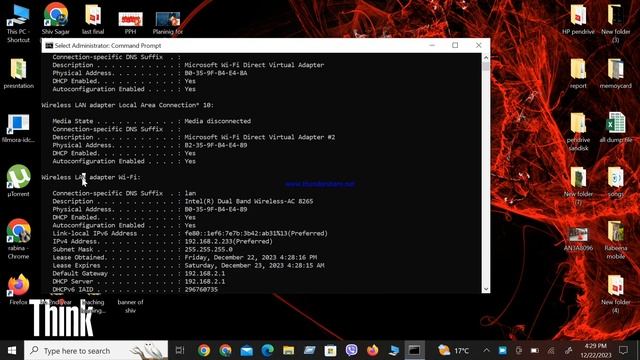Screen dimensions: 640x360
Task: Click the Lease Obtained date line
Action: tap(184, 258)
